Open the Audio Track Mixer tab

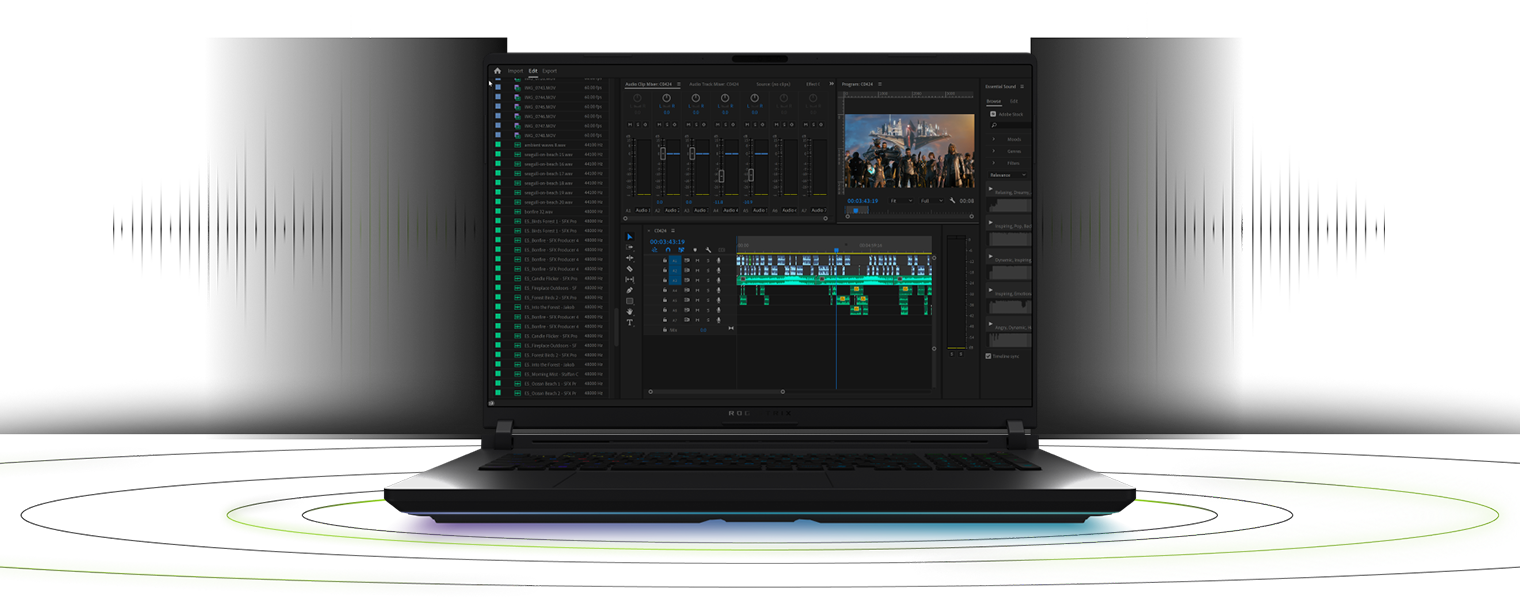[714, 84]
